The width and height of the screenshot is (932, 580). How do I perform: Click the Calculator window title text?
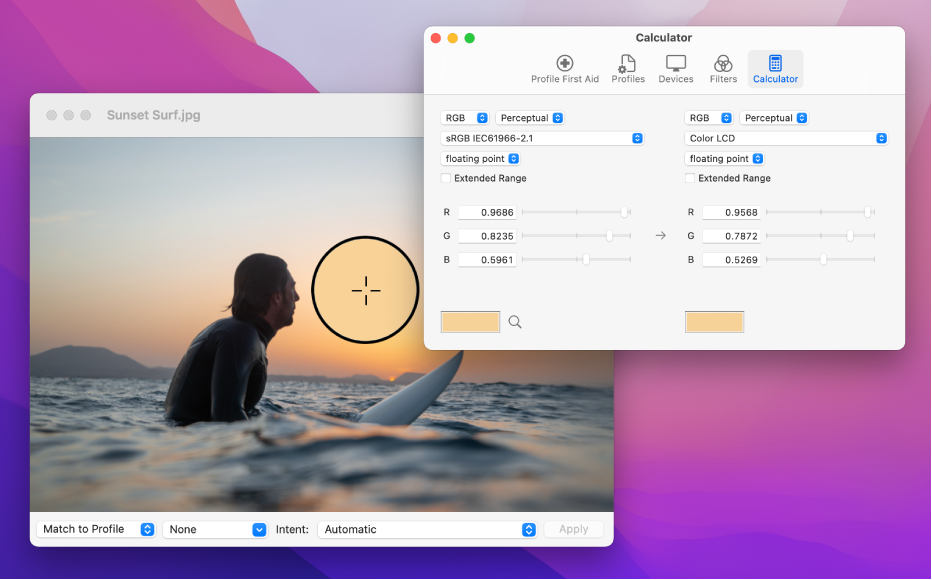[663, 37]
